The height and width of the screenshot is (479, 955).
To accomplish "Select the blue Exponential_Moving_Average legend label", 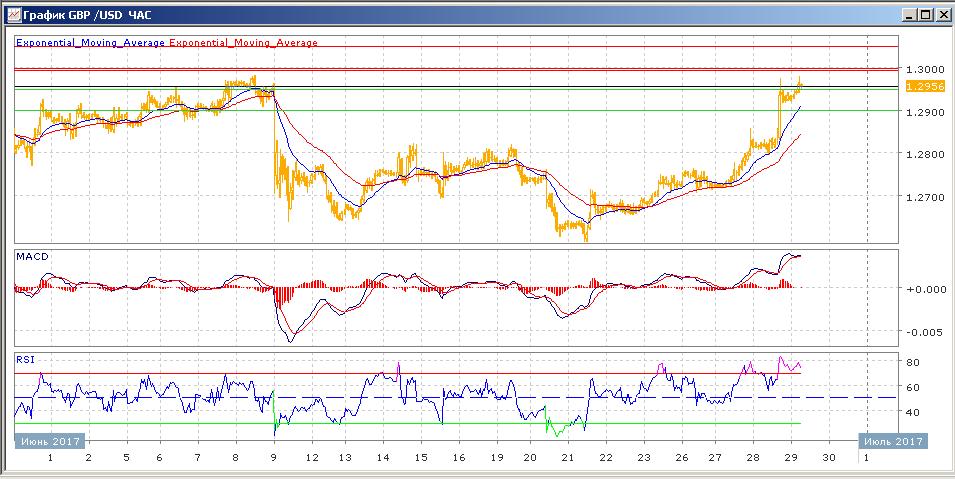I will click(90, 43).
